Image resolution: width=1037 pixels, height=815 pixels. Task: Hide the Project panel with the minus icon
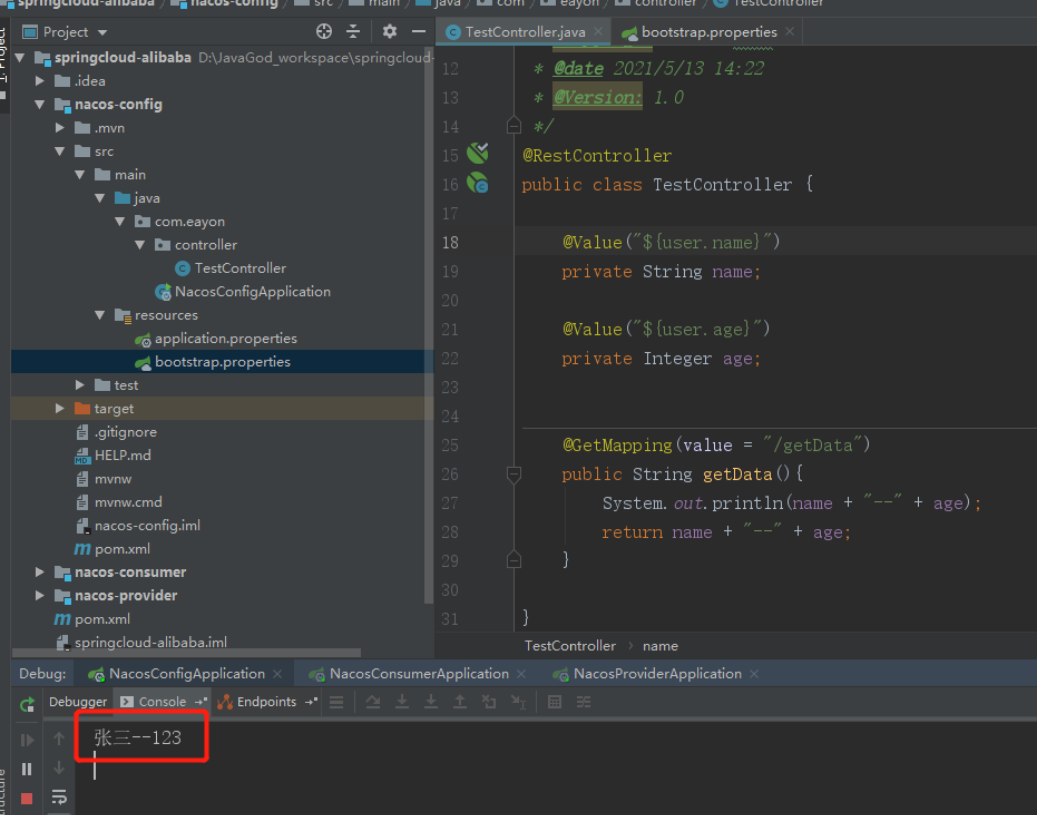click(419, 31)
